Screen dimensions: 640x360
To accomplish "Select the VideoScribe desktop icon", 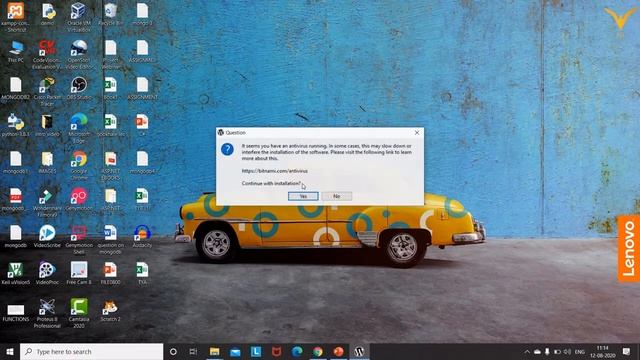I will 47,237.
